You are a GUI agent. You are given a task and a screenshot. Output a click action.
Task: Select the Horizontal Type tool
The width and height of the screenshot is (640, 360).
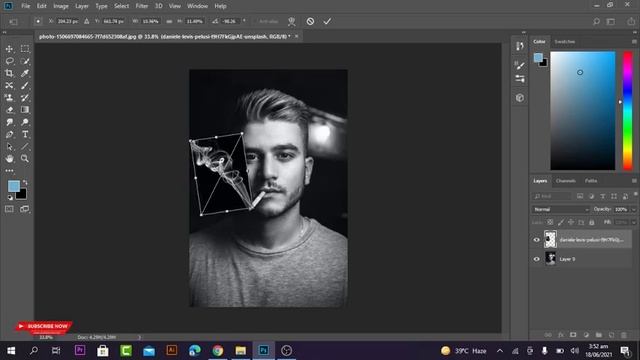(x=25, y=134)
